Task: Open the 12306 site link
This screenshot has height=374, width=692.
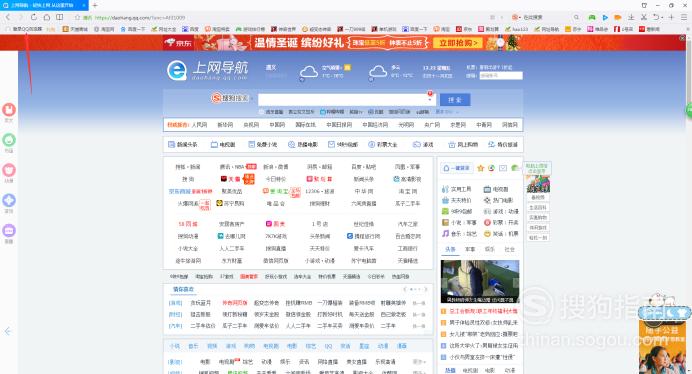Action: pyautogui.click(x=320, y=191)
